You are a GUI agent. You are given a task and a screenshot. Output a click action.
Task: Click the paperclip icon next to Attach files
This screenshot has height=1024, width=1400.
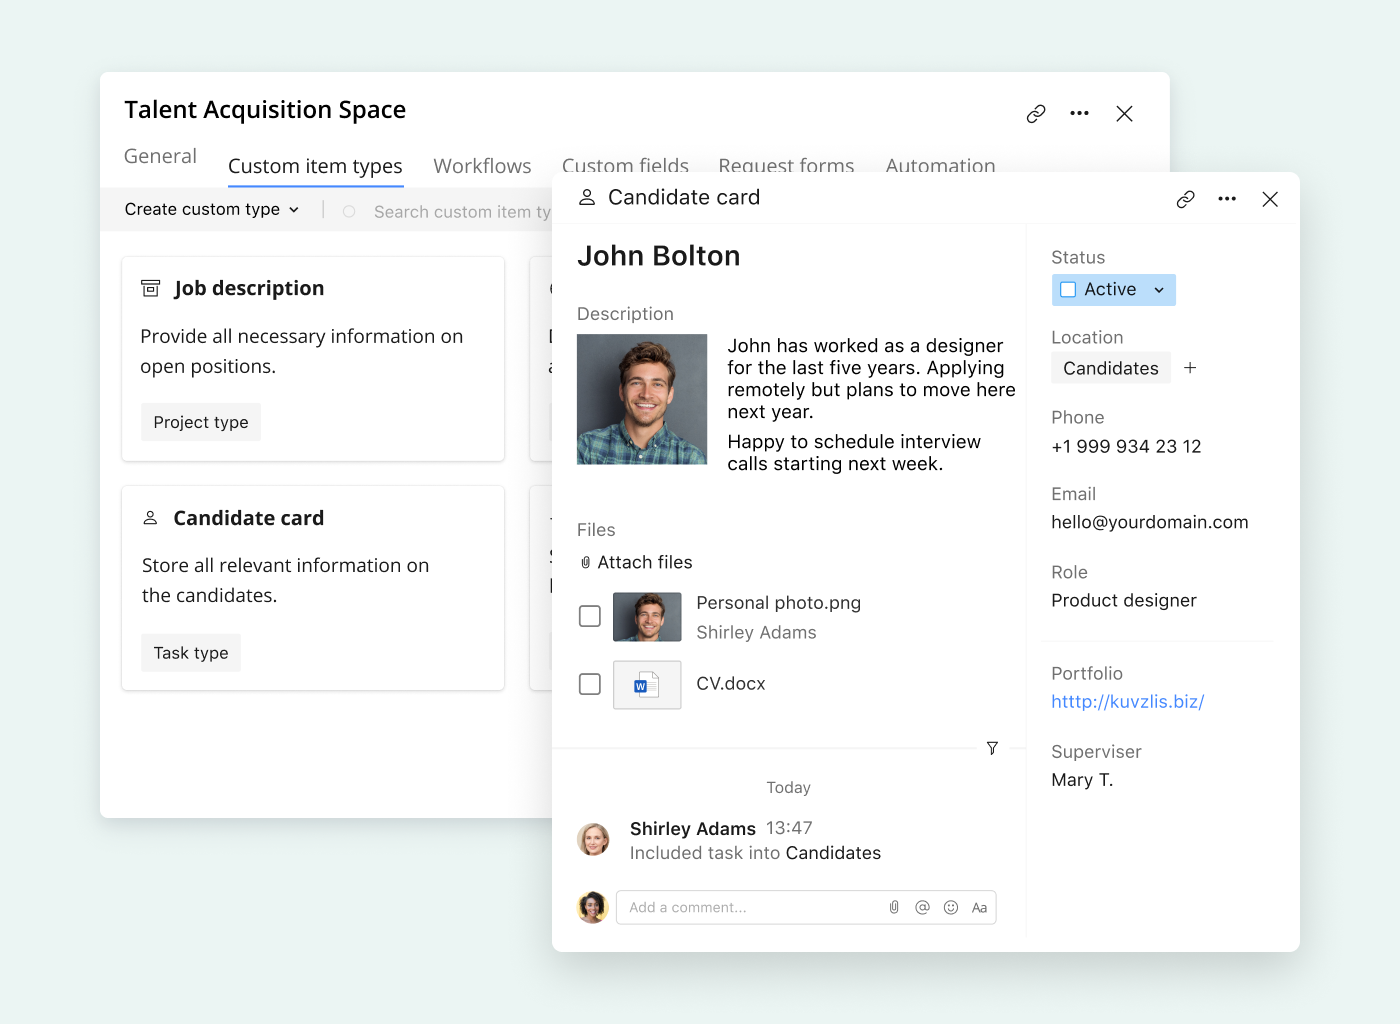[585, 563]
